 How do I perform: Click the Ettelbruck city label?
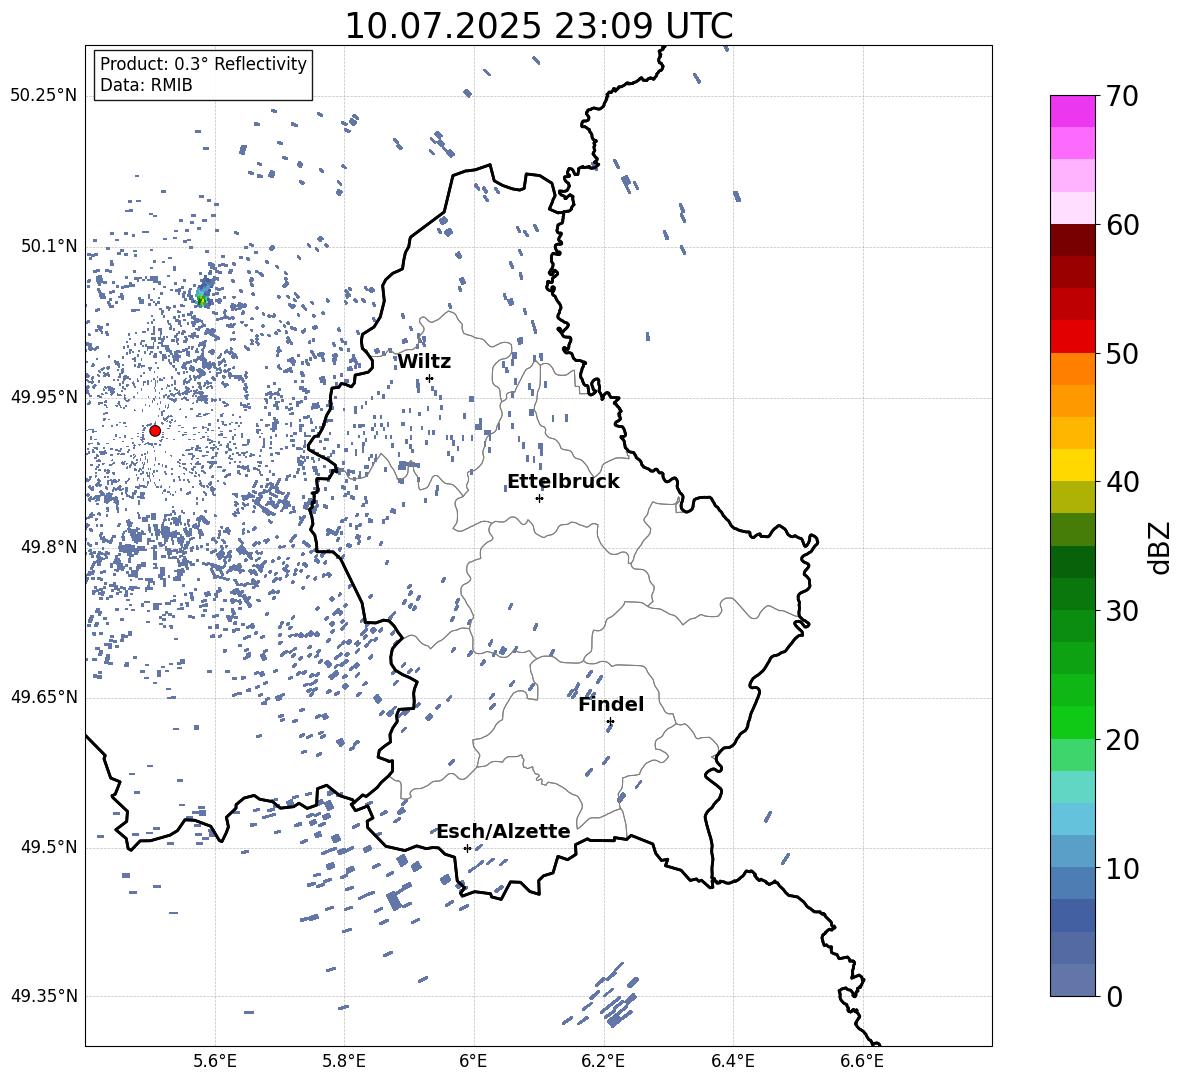coord(563,482)
